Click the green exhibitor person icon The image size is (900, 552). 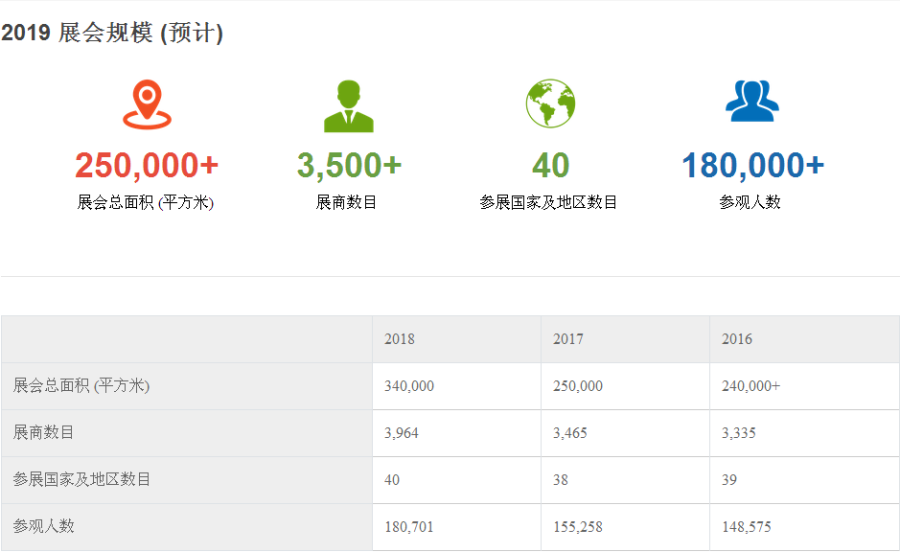pyautogui.click(x=348, y=105)
